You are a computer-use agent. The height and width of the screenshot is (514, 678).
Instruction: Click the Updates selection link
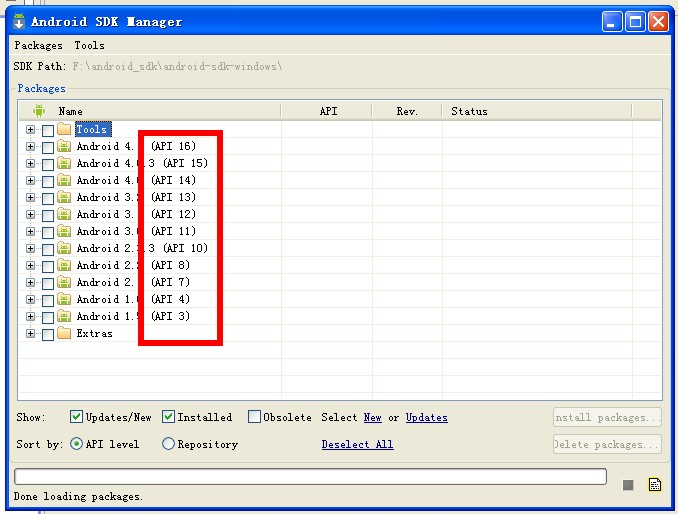click(x=426, y=418)
